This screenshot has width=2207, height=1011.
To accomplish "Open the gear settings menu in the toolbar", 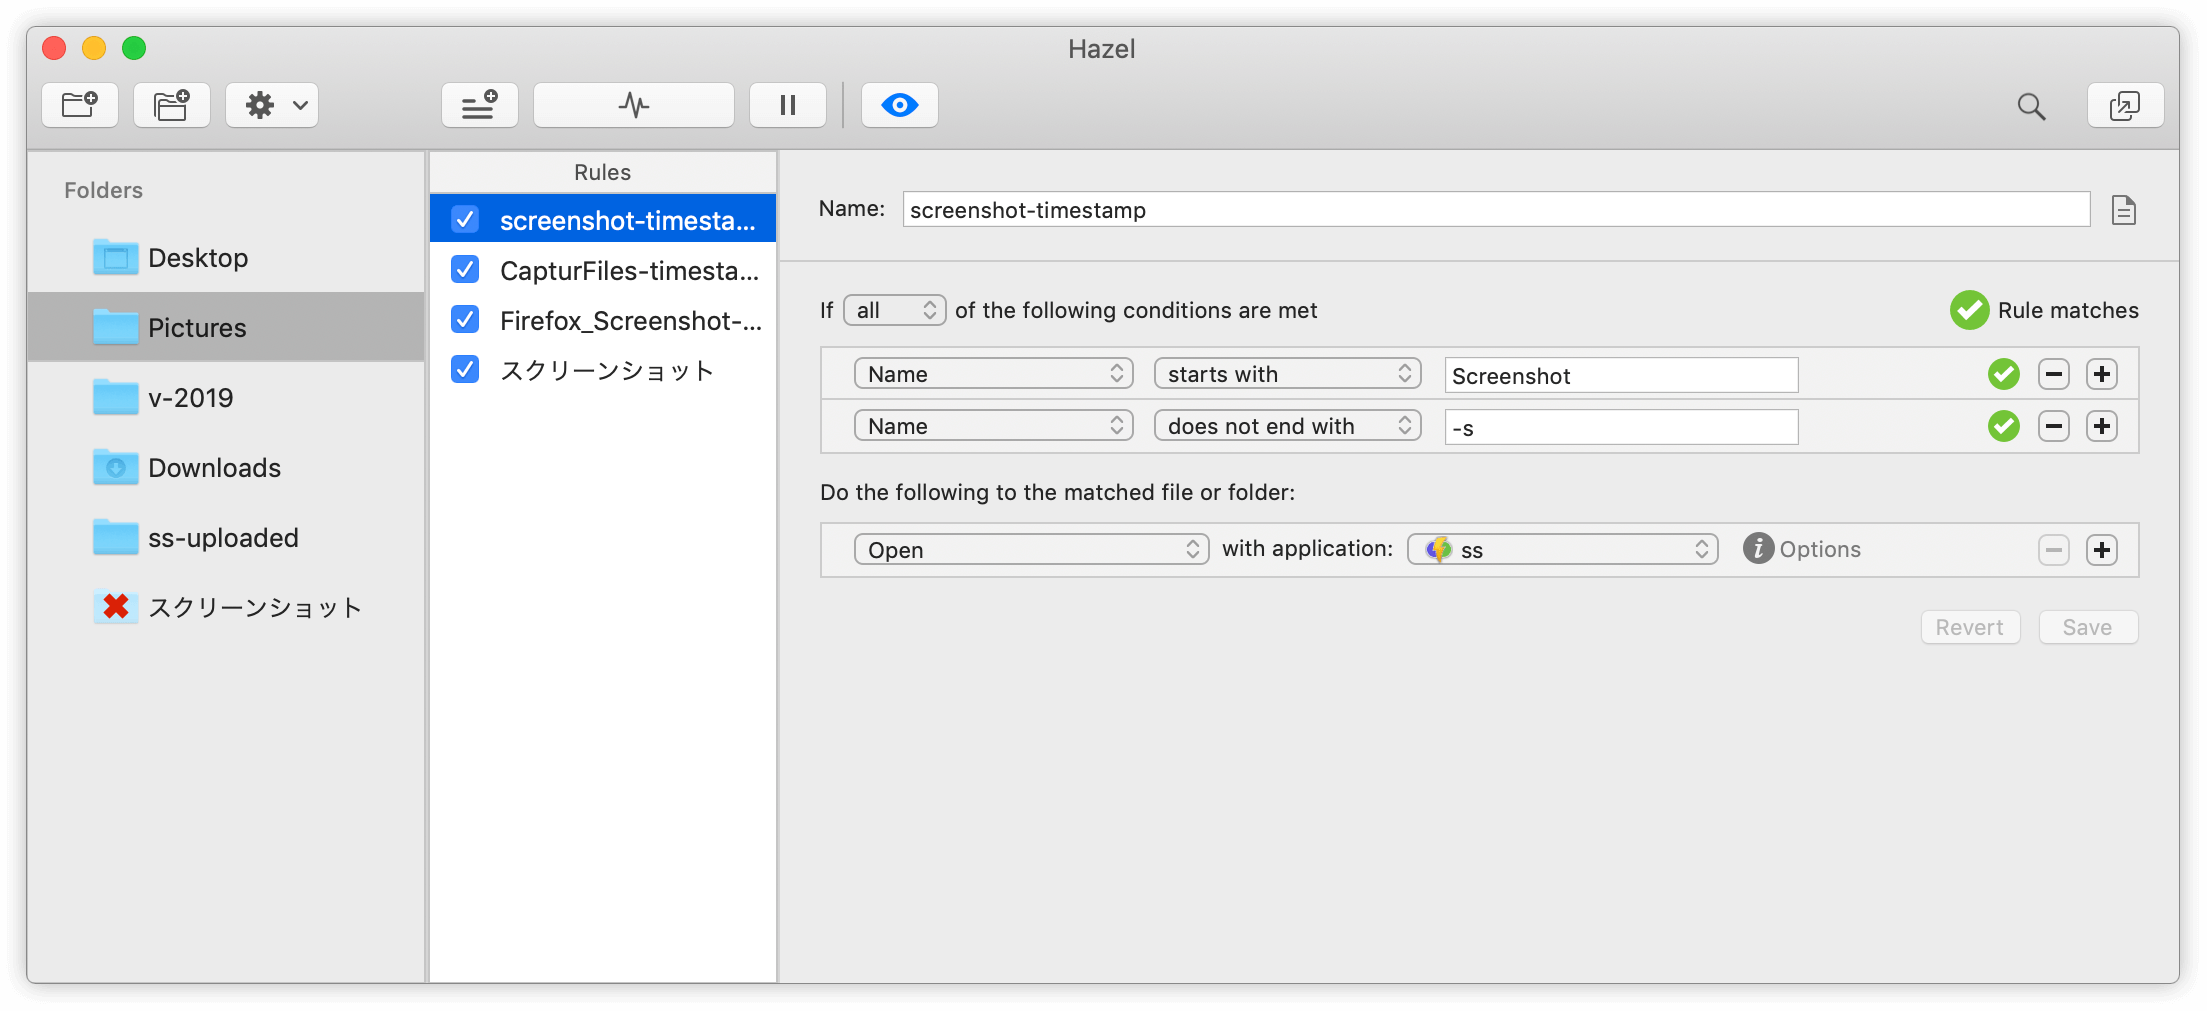I will 272,105.
